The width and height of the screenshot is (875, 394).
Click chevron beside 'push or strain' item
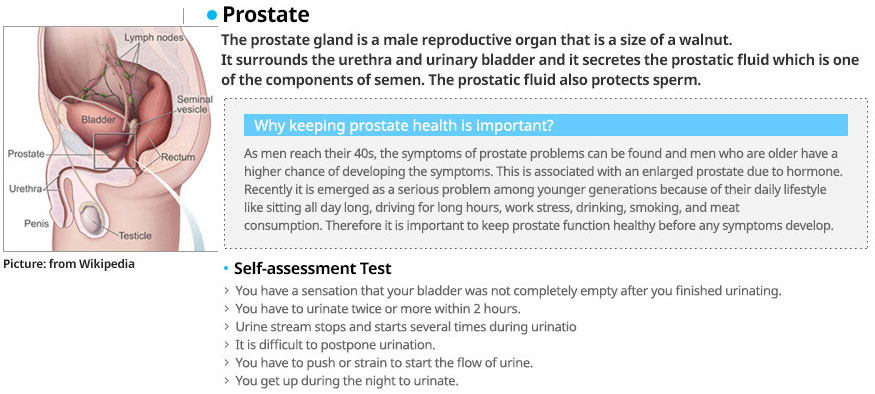point(227,363)
